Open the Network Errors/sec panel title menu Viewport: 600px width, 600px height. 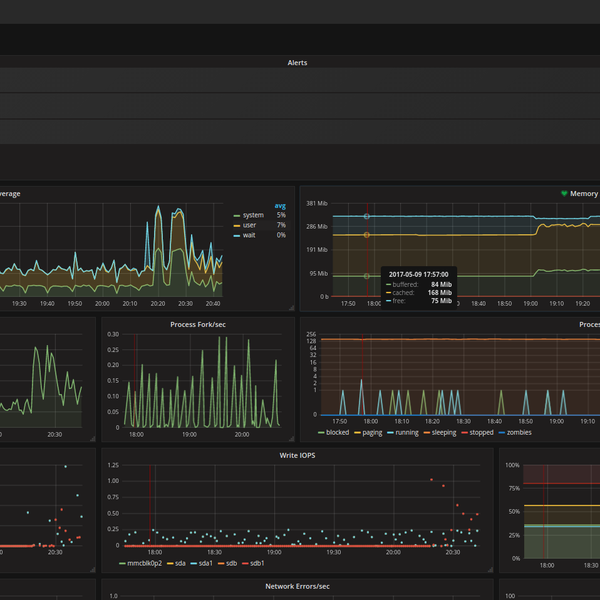pyautogui.click(x=297, y=586)
